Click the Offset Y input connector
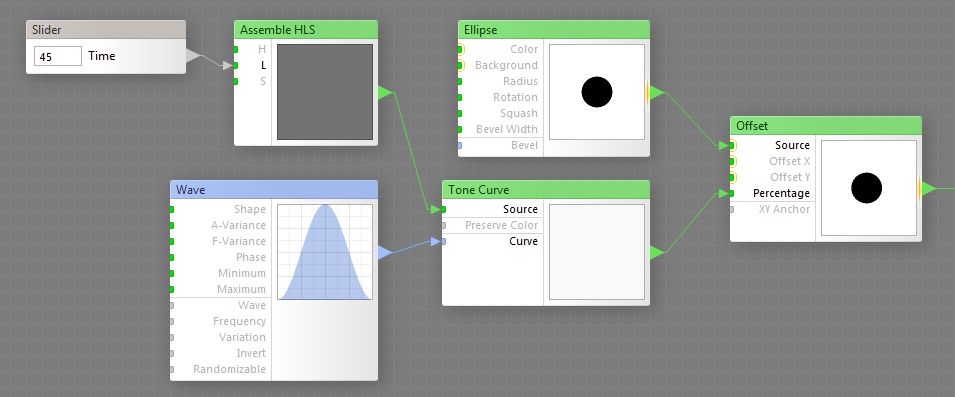This screenshot has width=955, height=397. [733, 177]
